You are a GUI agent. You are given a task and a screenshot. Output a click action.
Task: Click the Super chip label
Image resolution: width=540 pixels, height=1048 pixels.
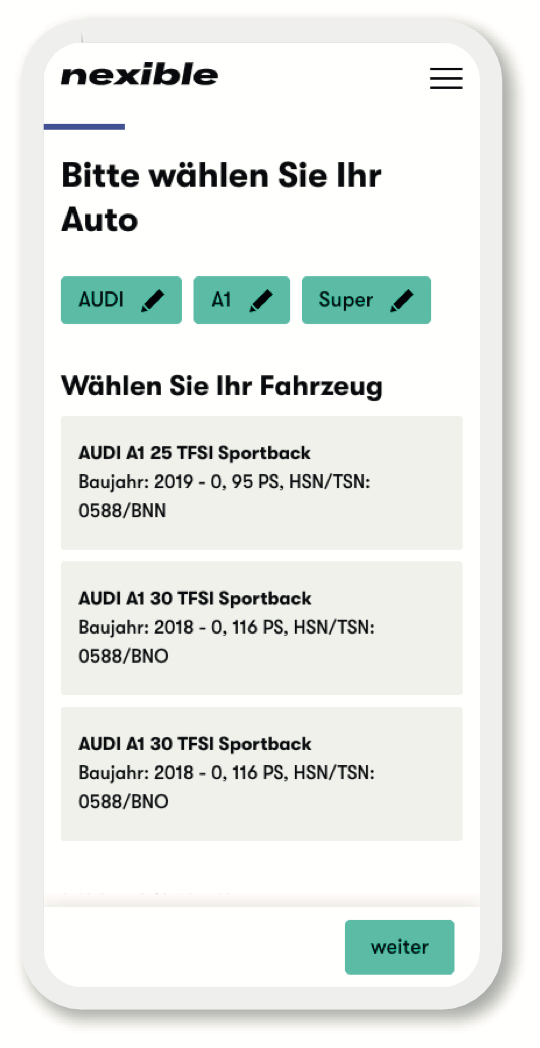coord(346,300)
